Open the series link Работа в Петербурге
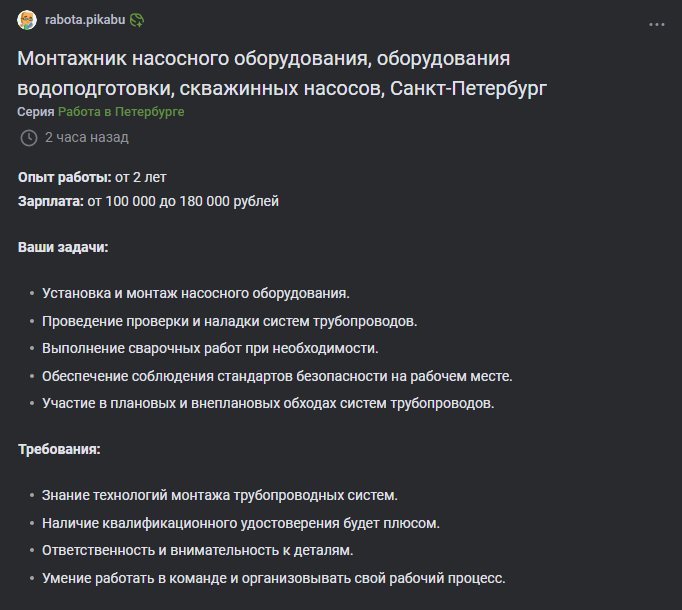 121,112
